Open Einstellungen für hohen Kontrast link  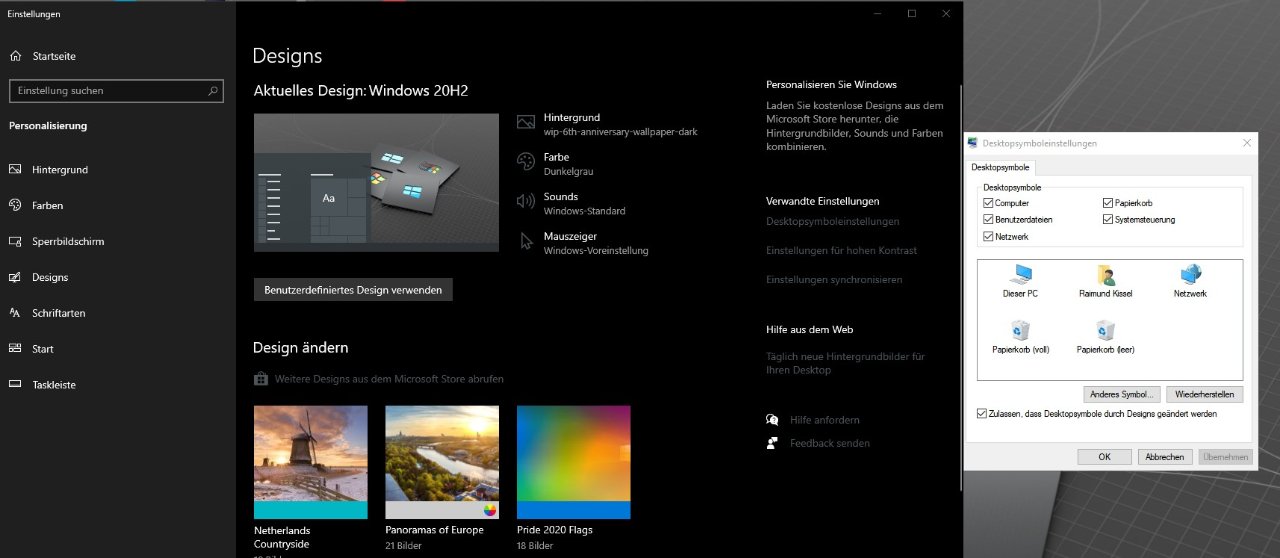tap(841, 251)
